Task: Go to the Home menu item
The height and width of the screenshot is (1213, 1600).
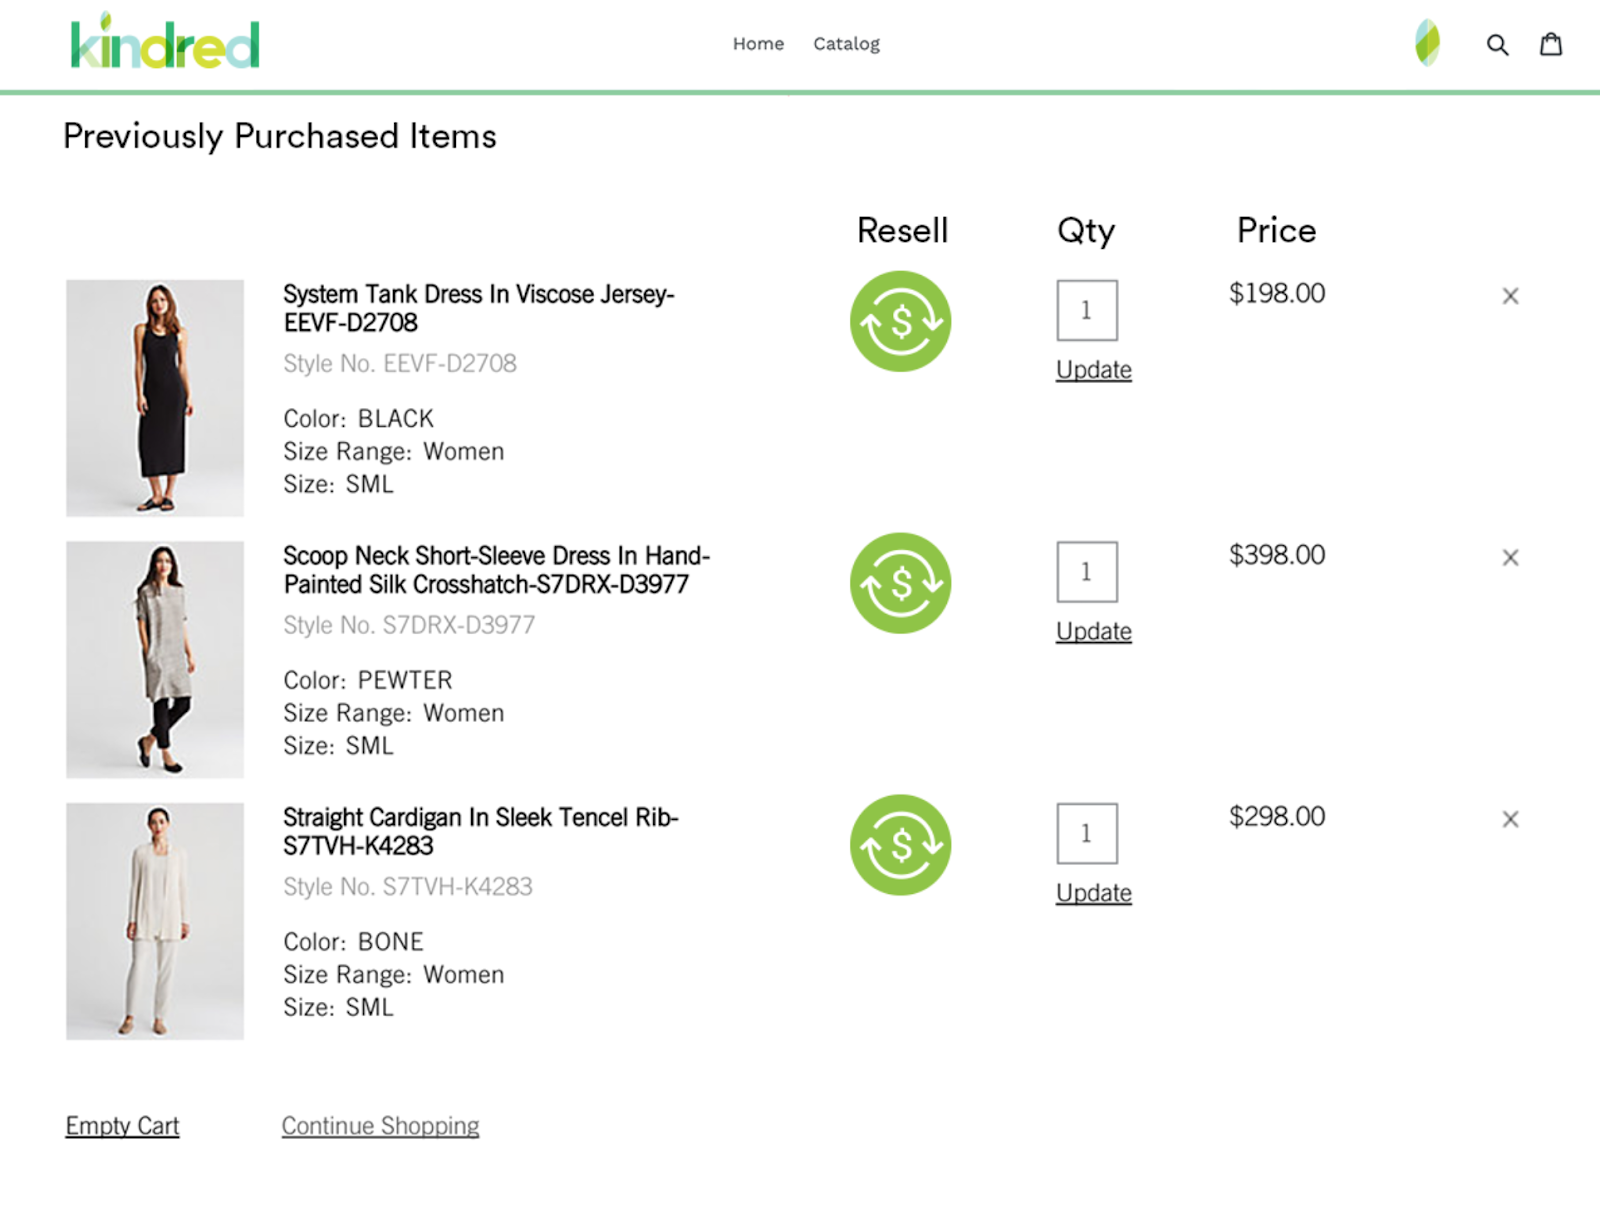Action: pyautogui.click(x=758, y=44)
